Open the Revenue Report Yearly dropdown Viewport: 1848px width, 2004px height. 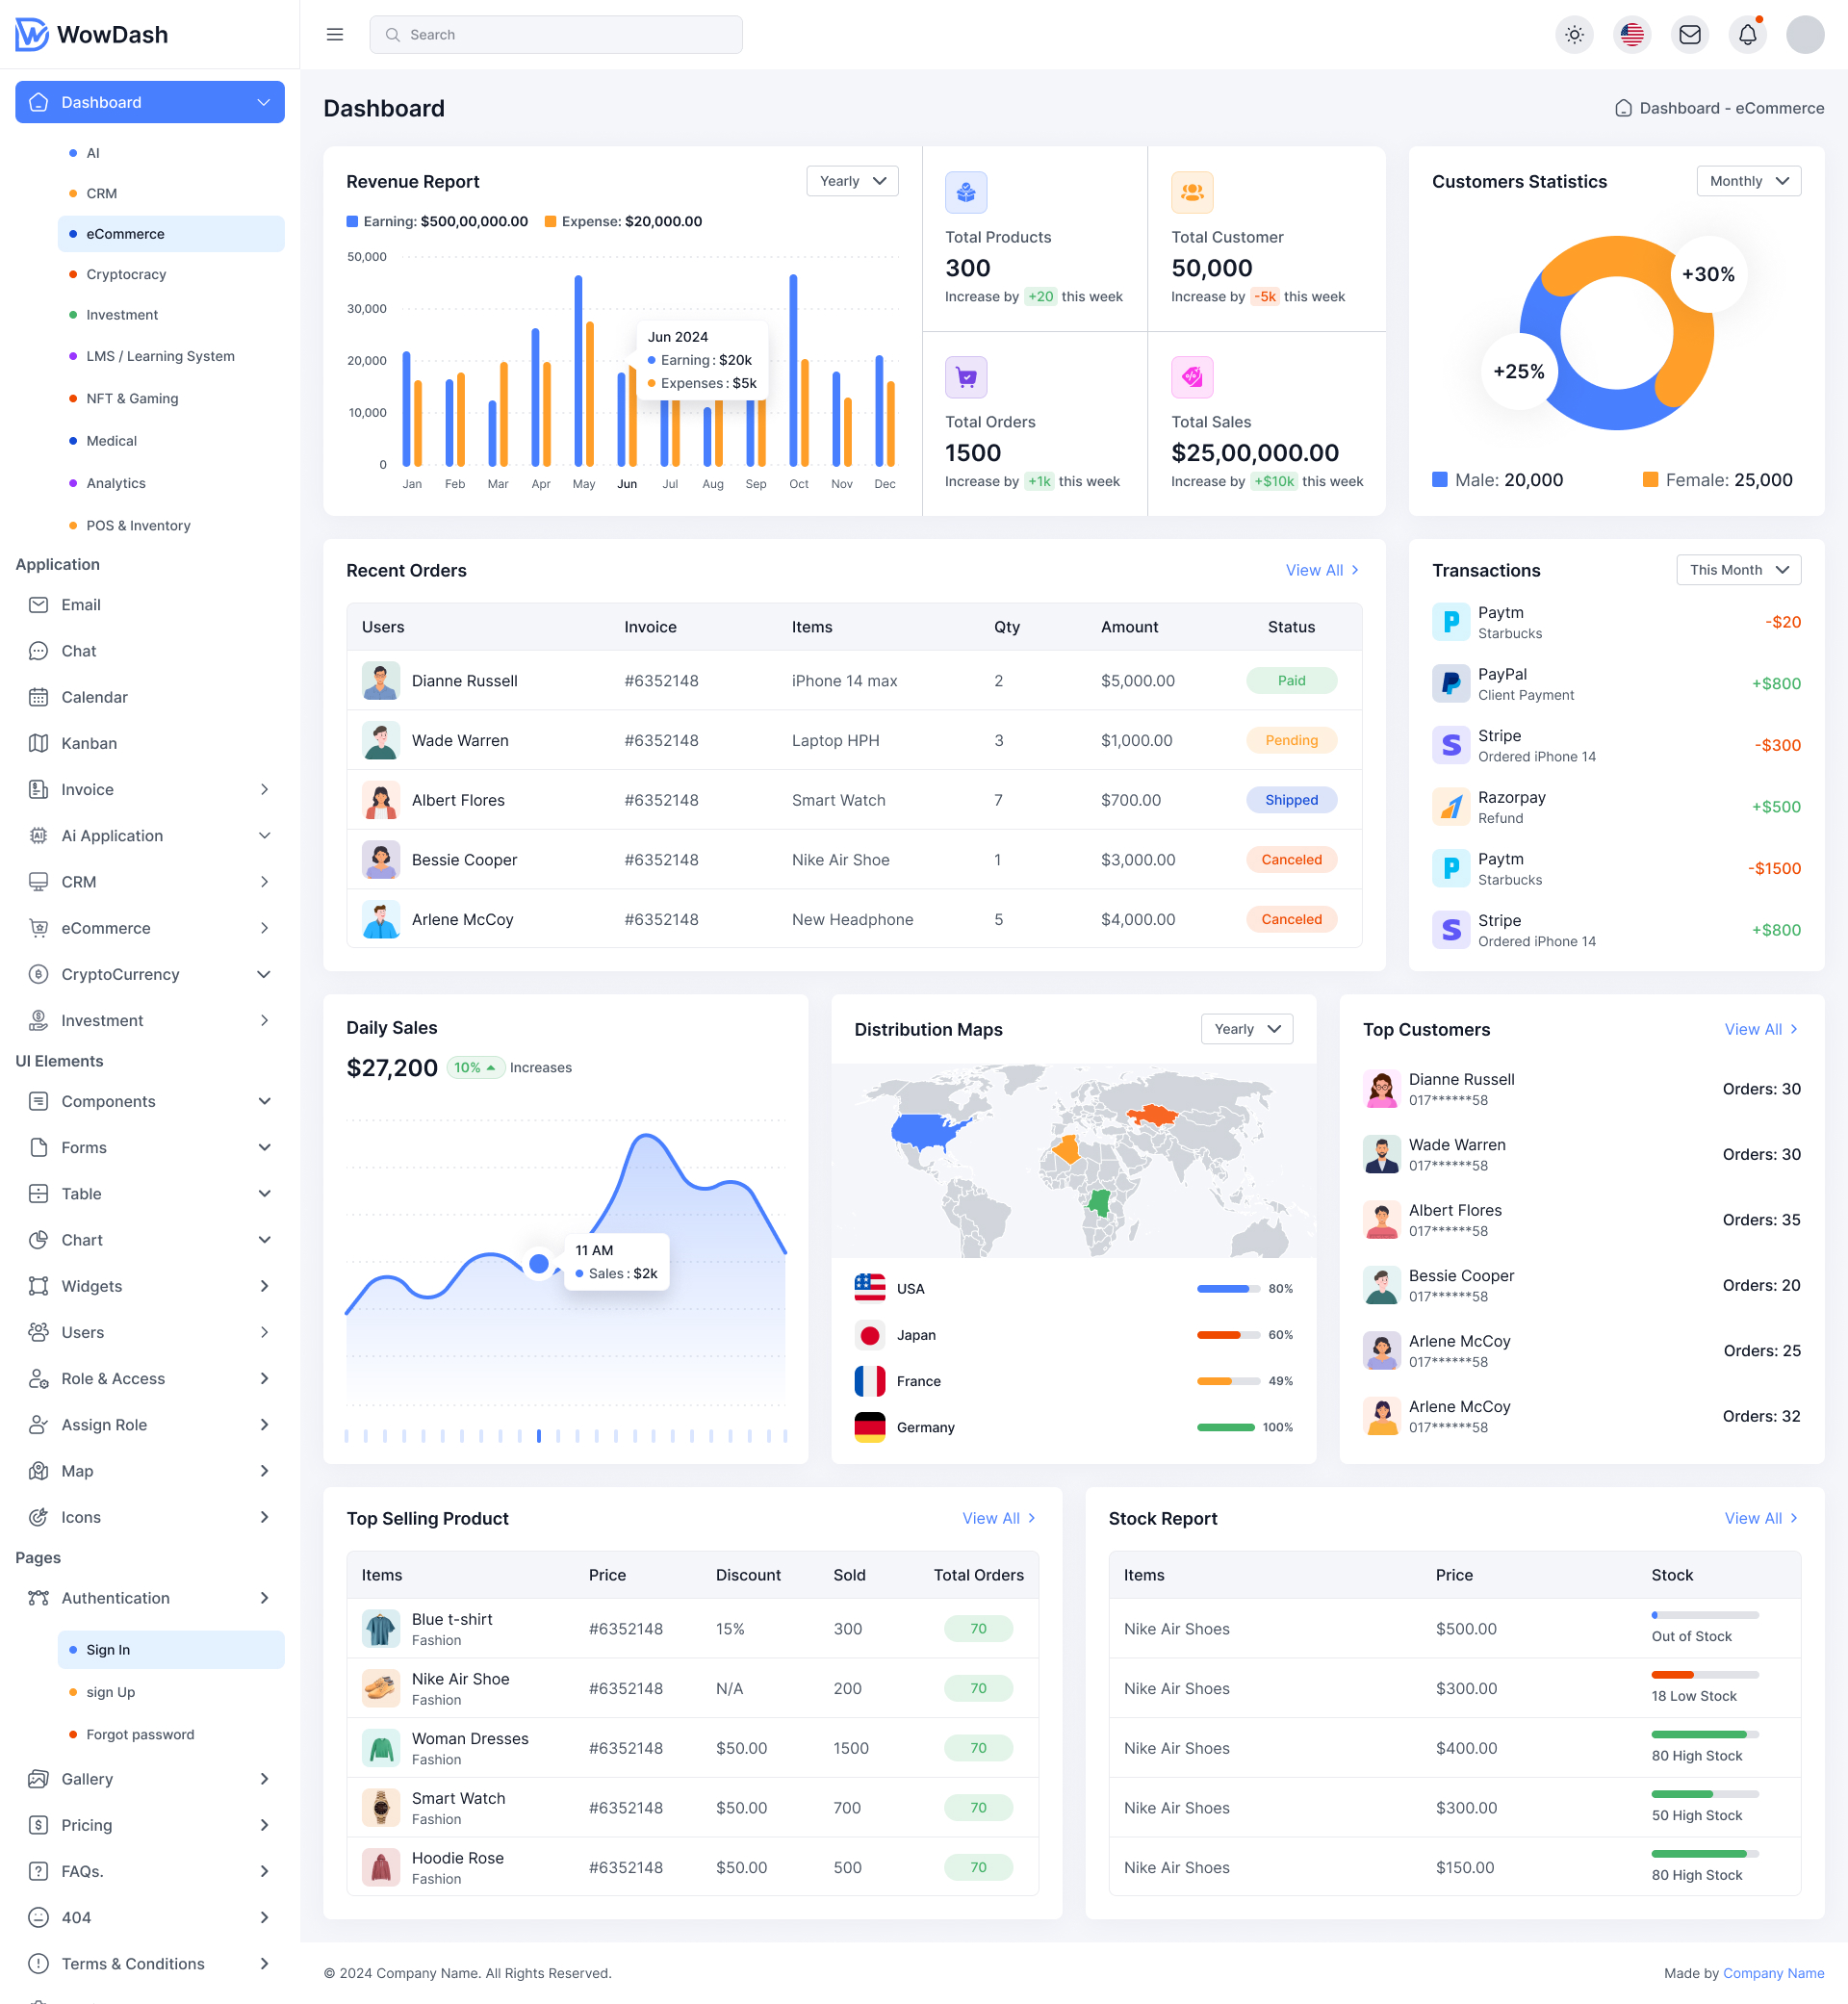pos(852,181)
